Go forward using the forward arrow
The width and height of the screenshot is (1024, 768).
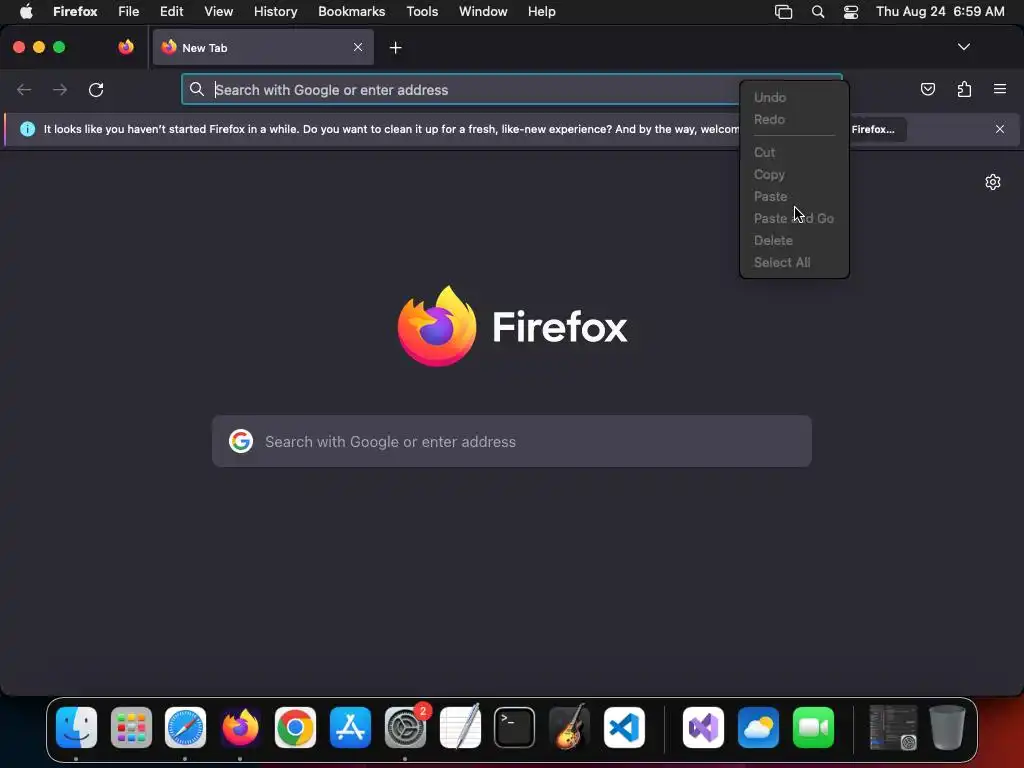pos(60,89)
